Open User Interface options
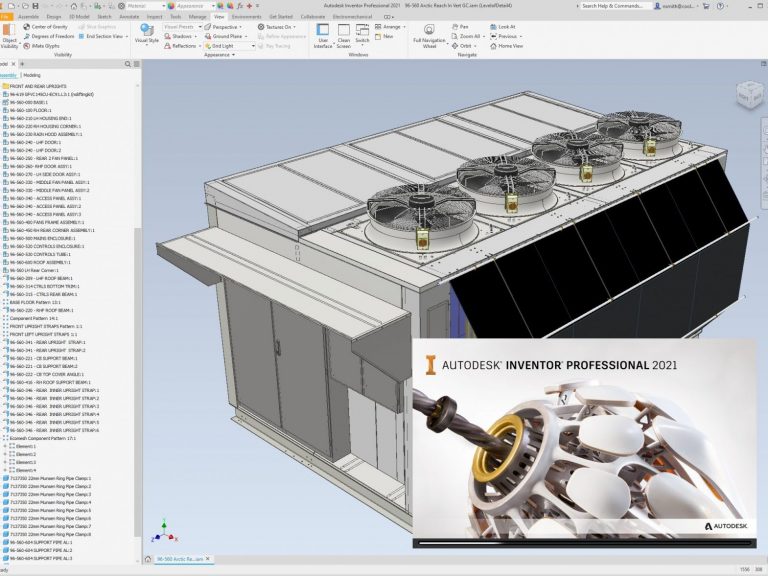This screenshot has width=768, height=576. (323, 36)
